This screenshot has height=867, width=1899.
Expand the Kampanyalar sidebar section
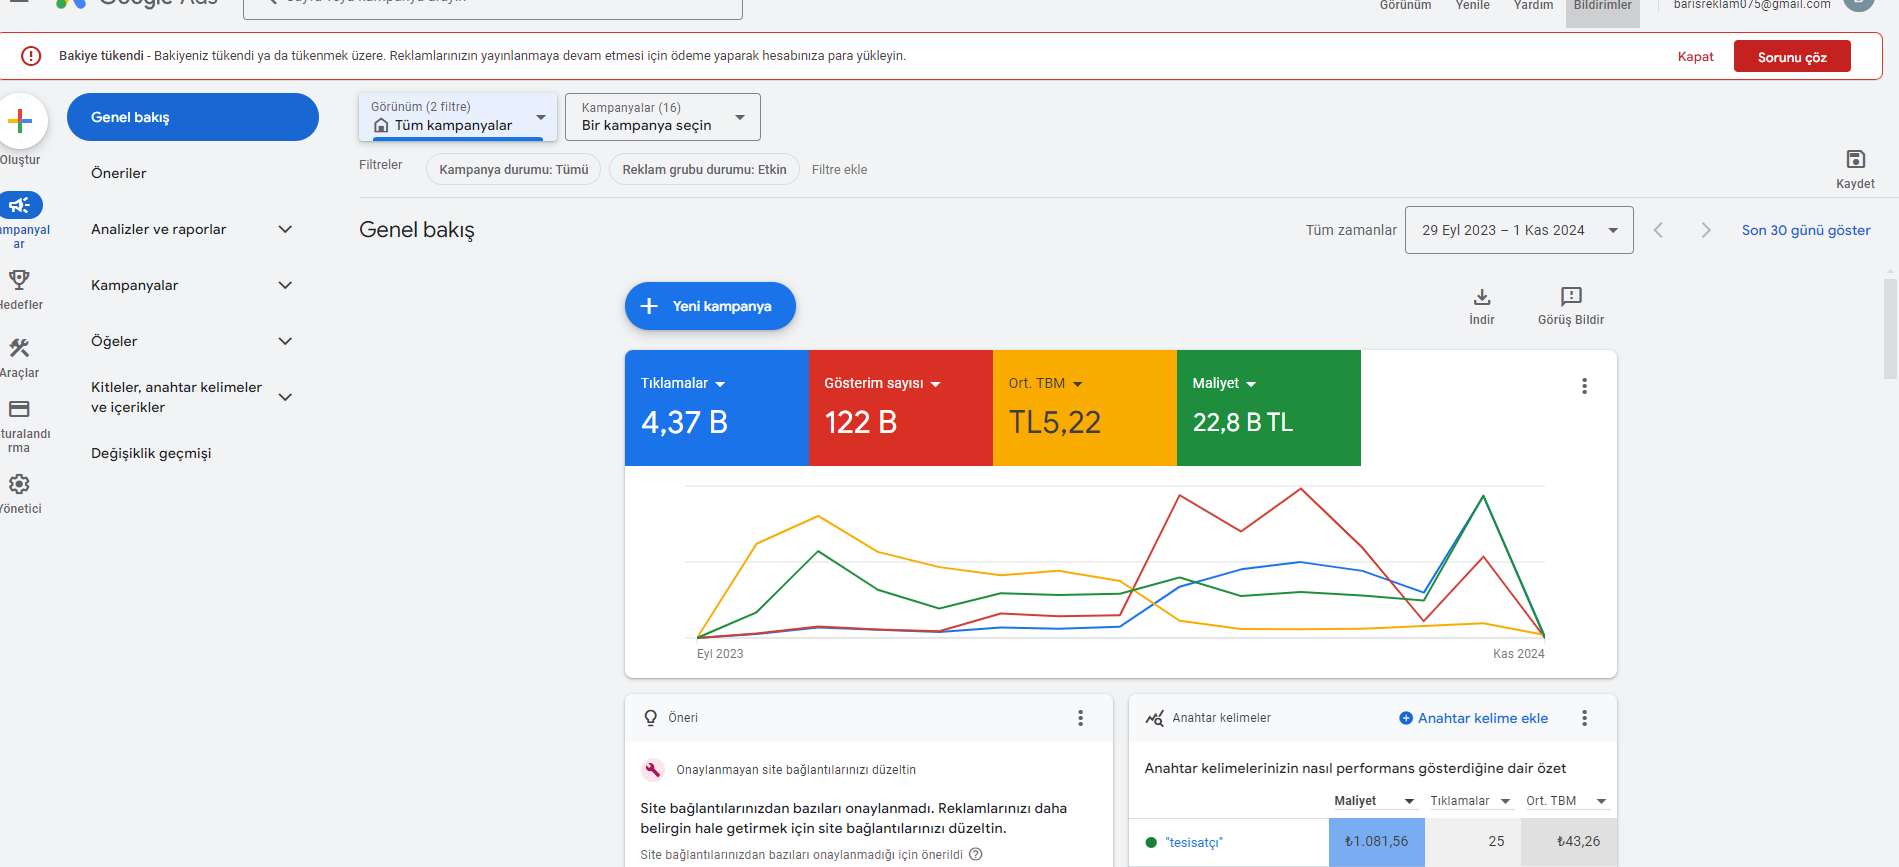(285, 285)
